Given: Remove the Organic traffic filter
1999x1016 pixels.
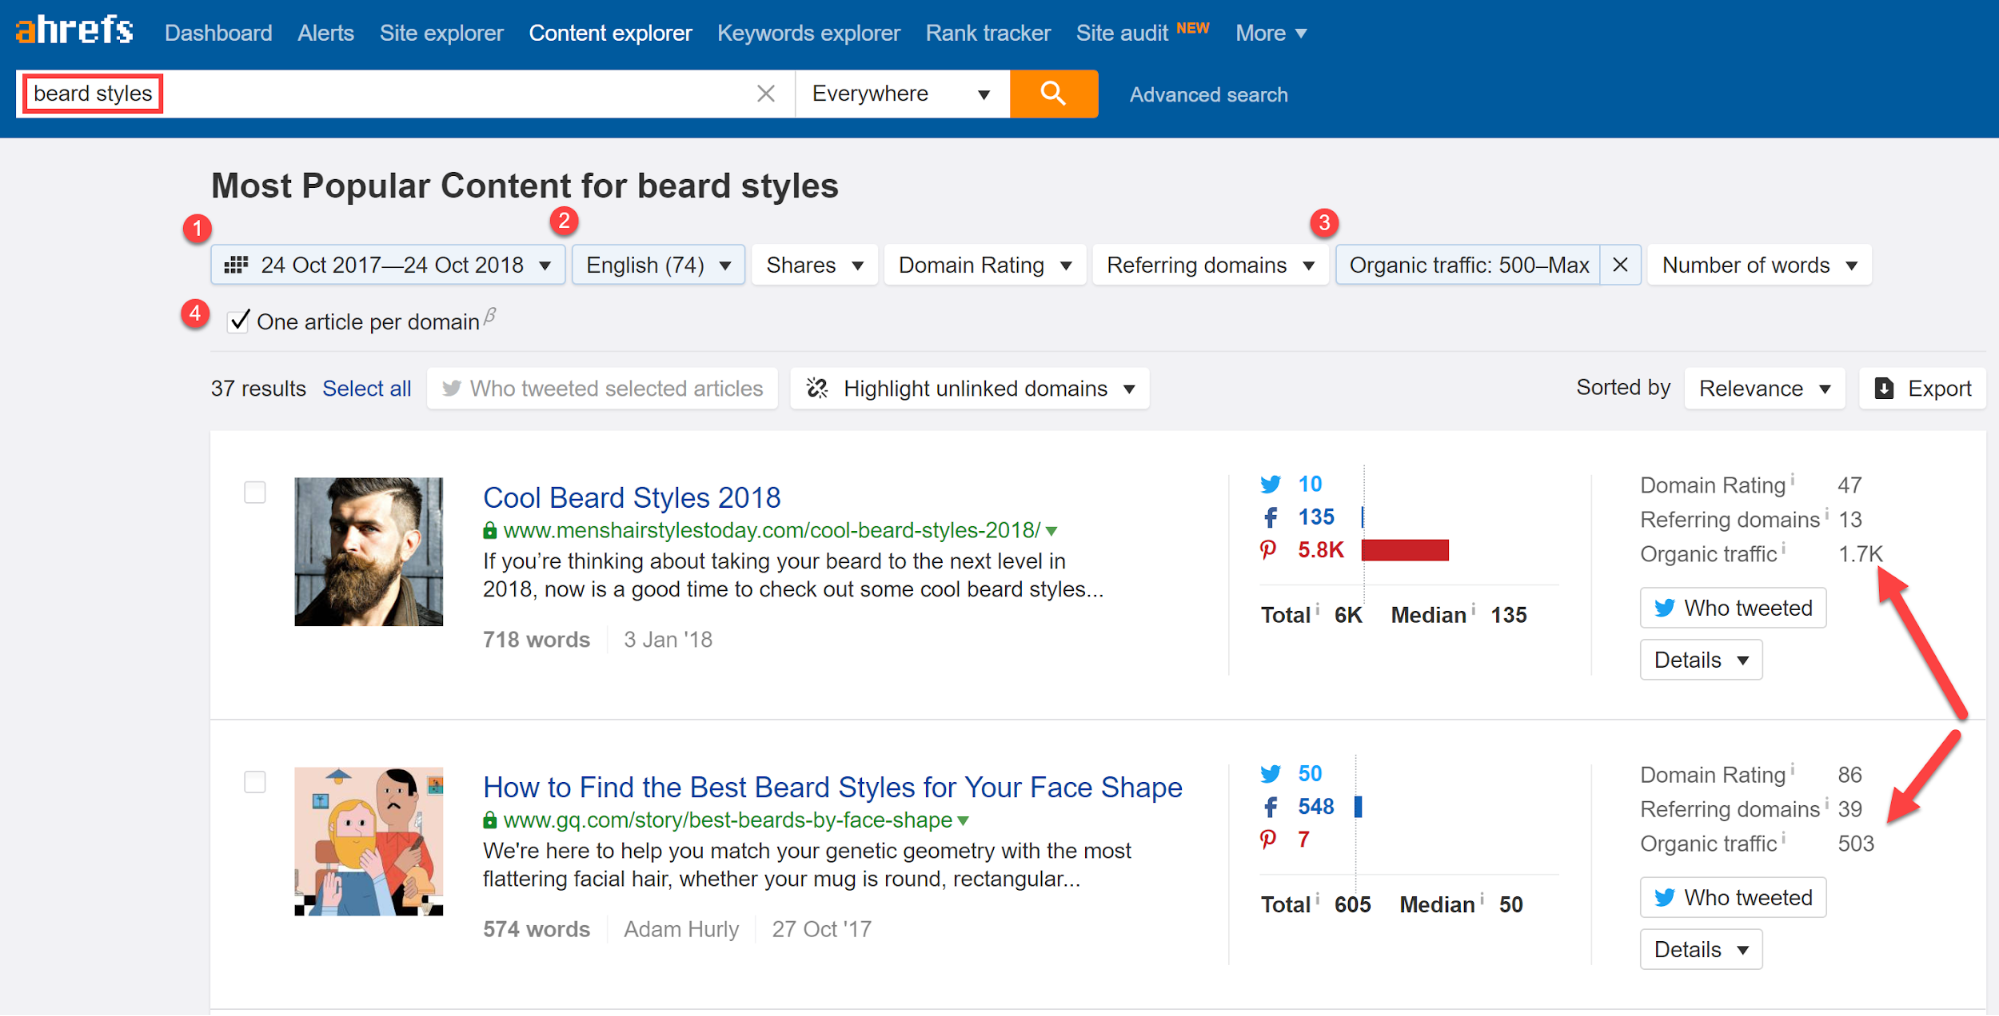Looking at the screenshot, I should click(x=1620, y=265).
